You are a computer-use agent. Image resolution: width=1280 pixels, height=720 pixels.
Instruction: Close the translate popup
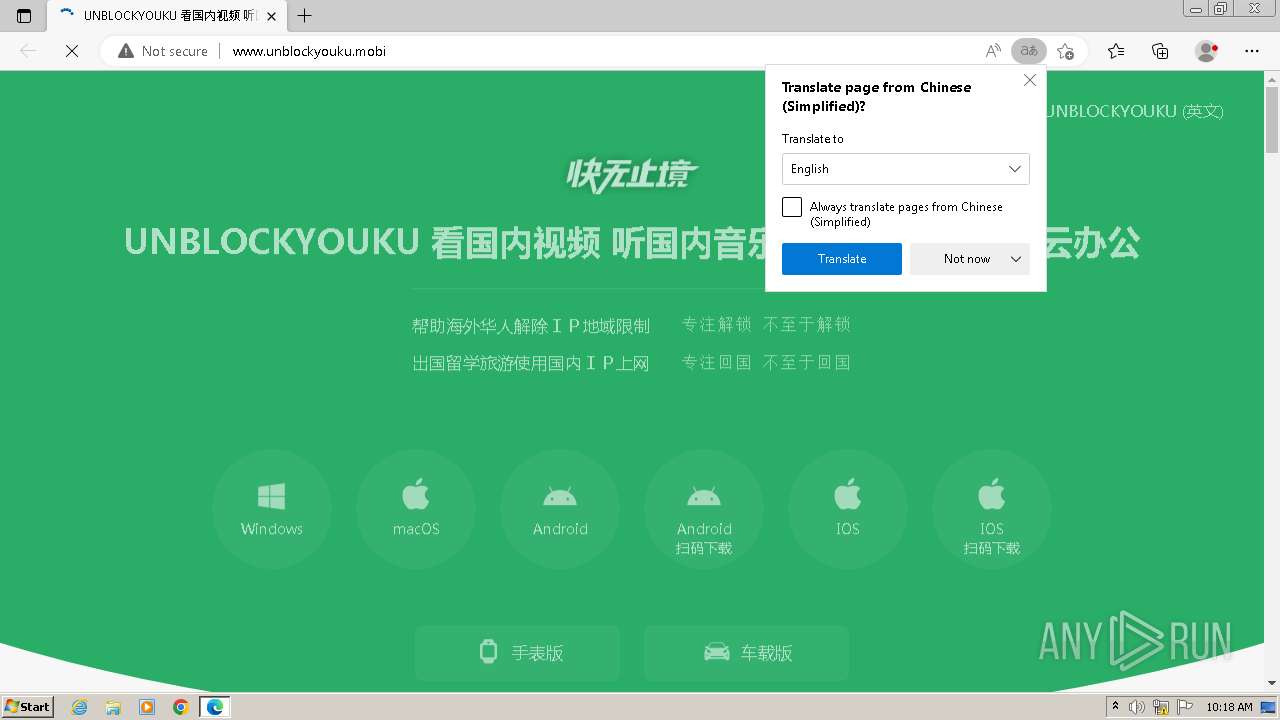(1030, 80)
